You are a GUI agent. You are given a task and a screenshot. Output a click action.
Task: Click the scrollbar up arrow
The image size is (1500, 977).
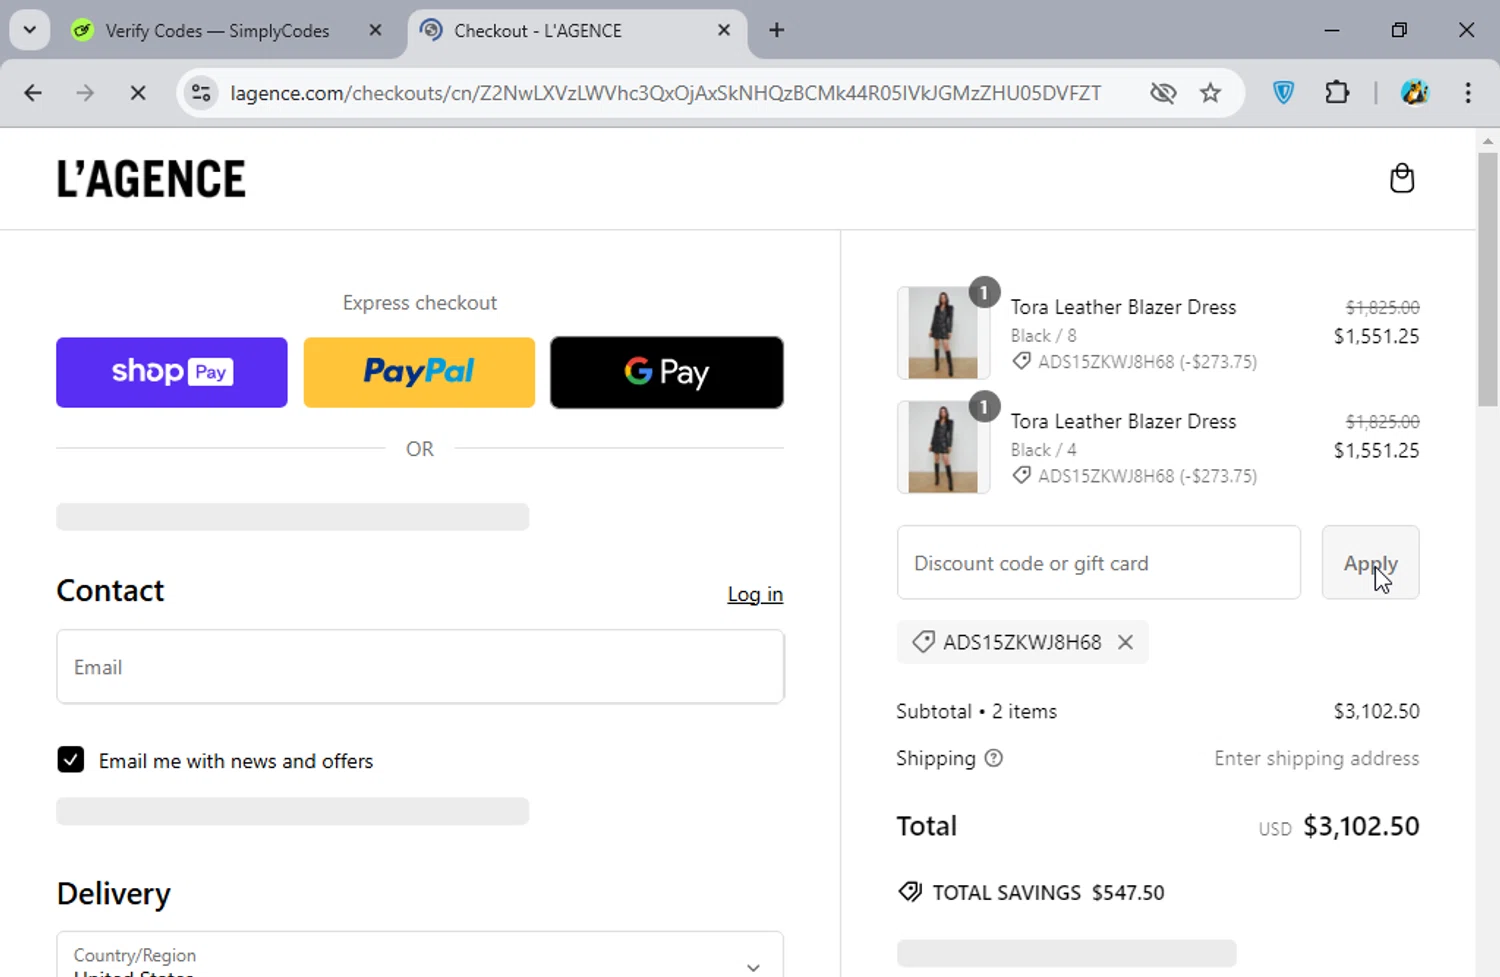1488,141
